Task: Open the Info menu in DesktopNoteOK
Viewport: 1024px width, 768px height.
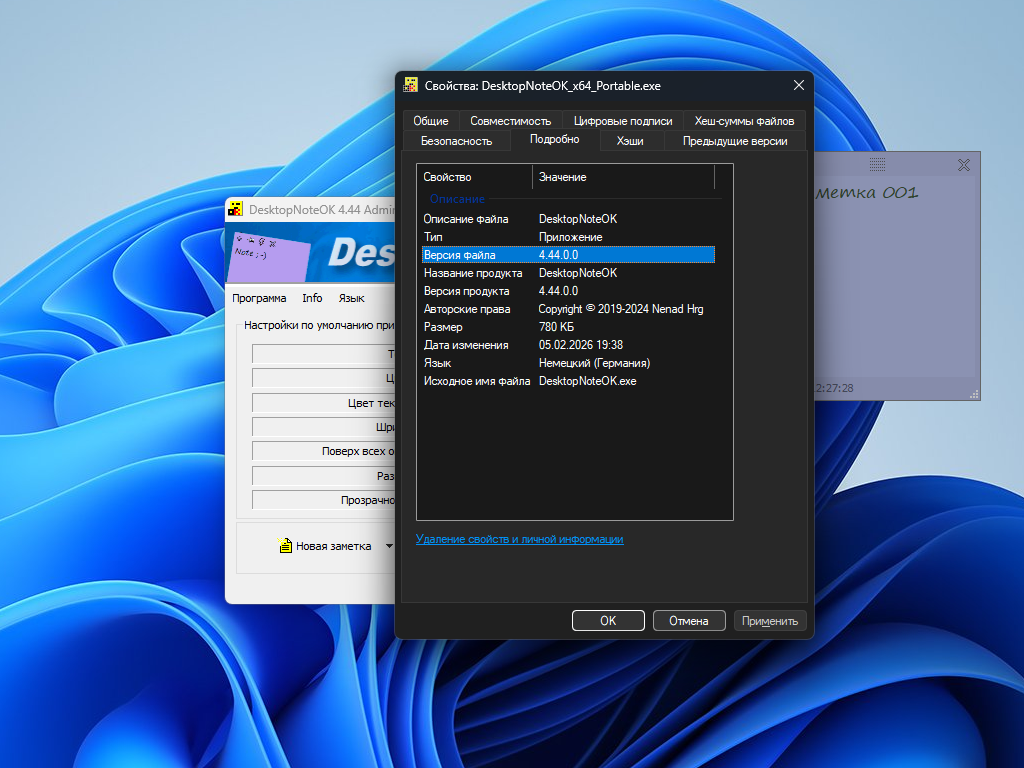Action: click(312, 298)
